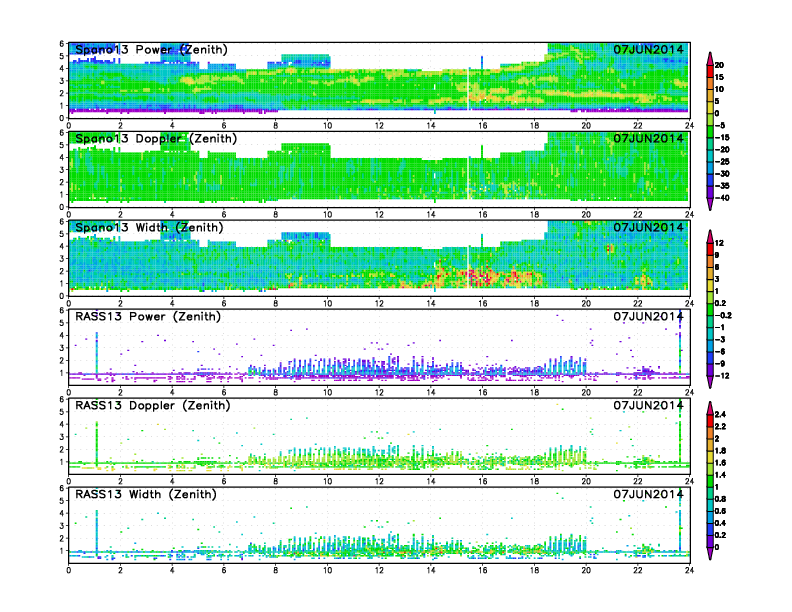This screenshot has height=612, width=792.
Task: Click the '24' x-axis tick under RASS13 Width panel
Action: pyautogui.click(x=689, y=570)
